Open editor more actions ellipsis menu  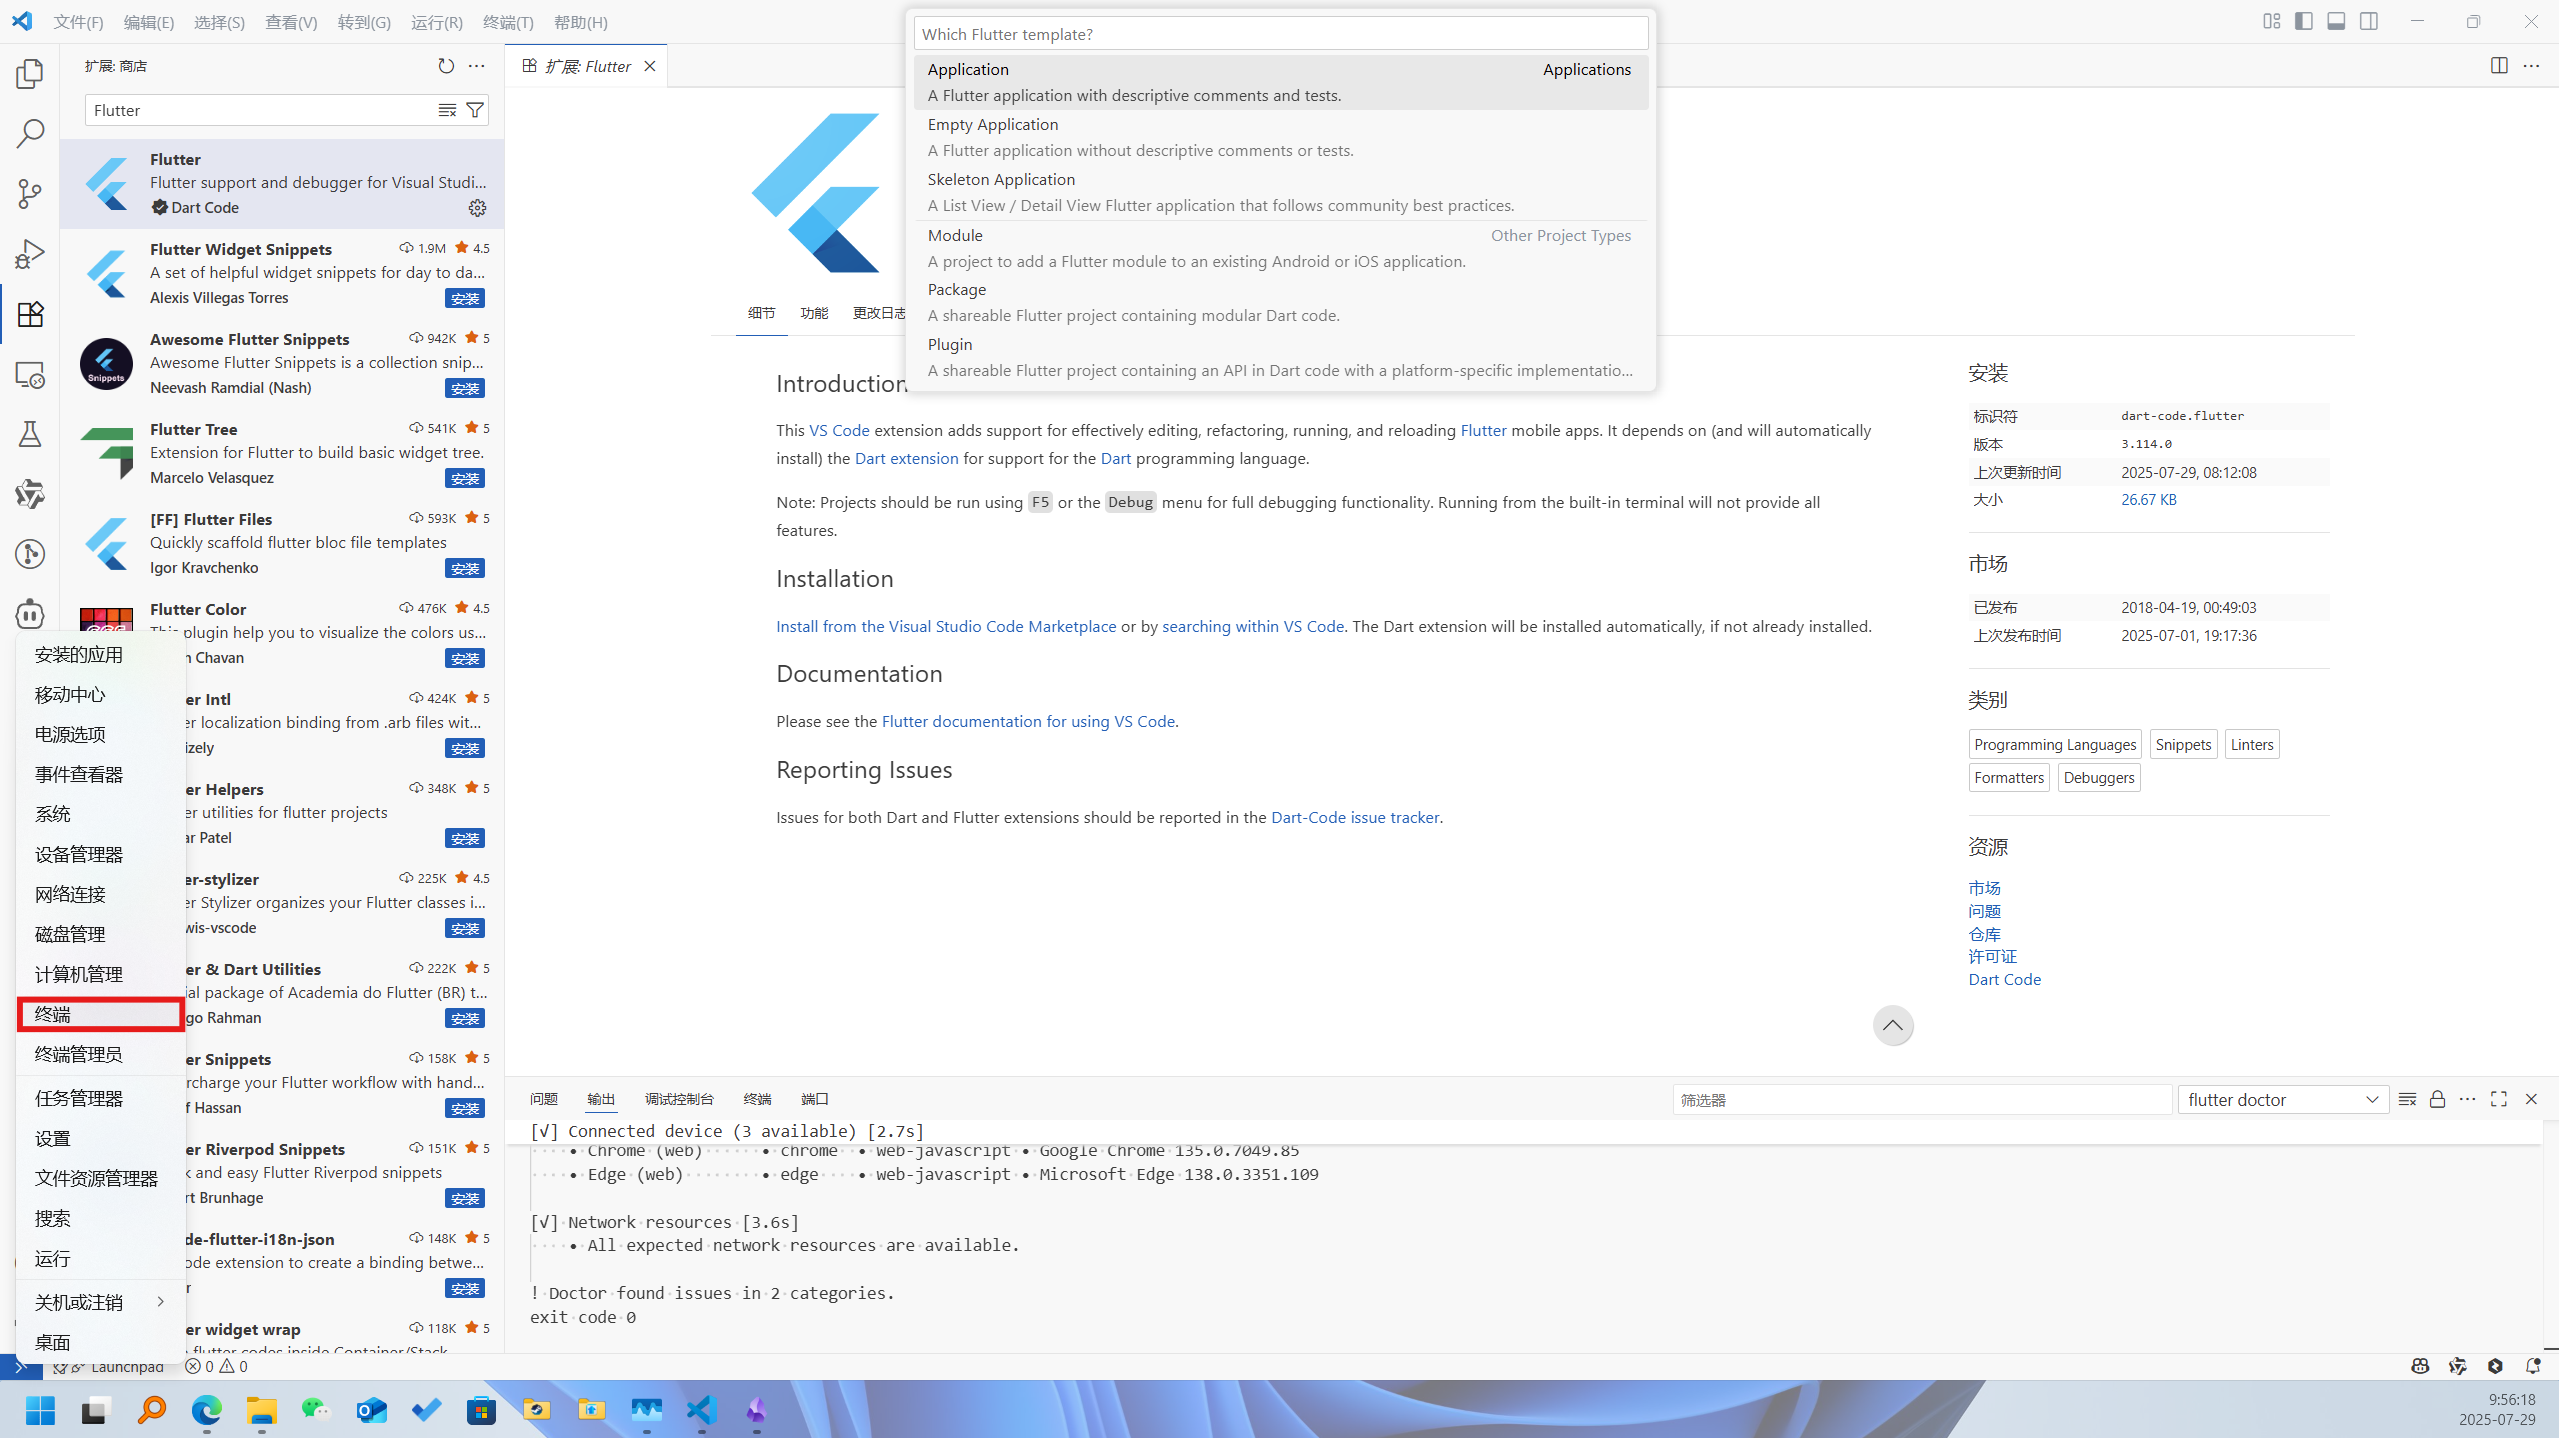pyautogui.click(x=2531, y=66)
